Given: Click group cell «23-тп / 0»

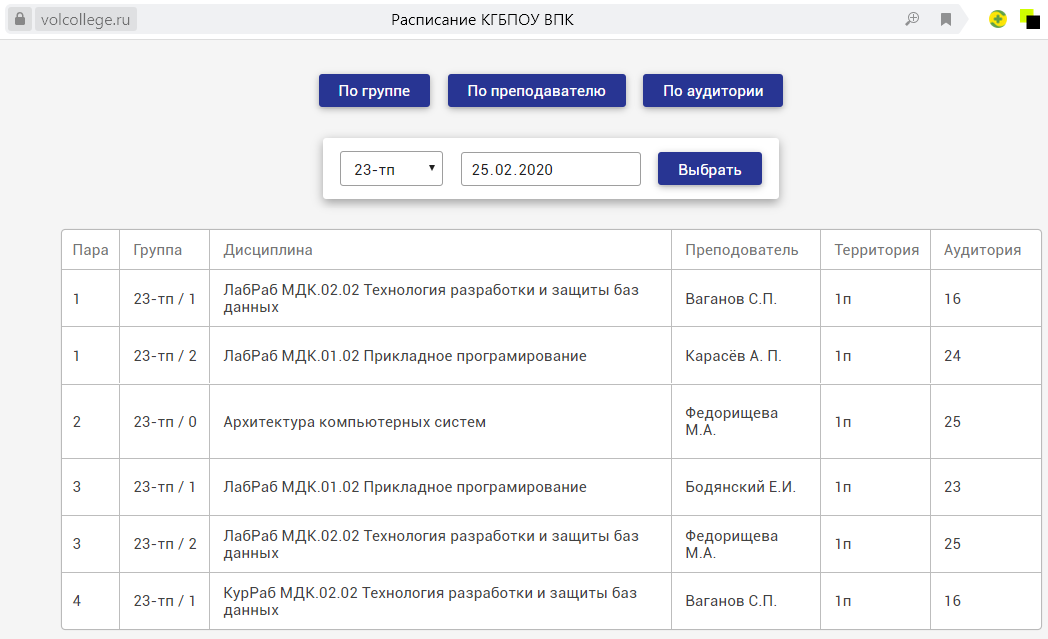Looking at the screenshot, I should click(164, 422).
